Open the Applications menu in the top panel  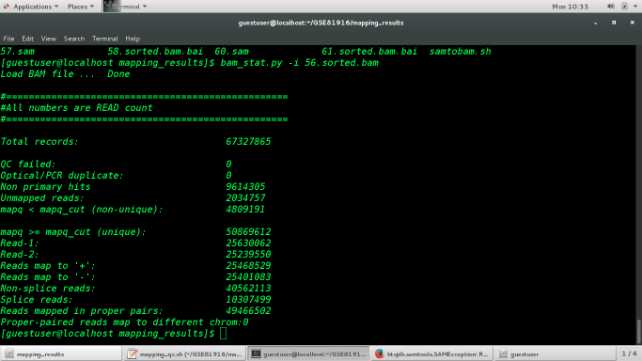point(32,7)
